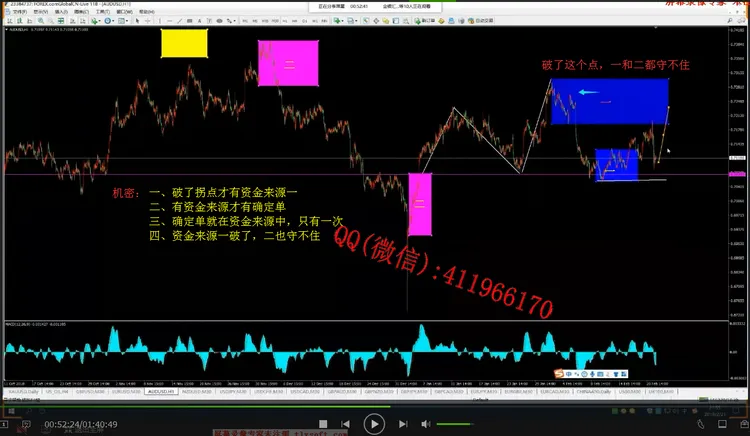Viewport: 750px width, 436px height.
Task: Toggle chart auto scroll
Action: (72, 21)
